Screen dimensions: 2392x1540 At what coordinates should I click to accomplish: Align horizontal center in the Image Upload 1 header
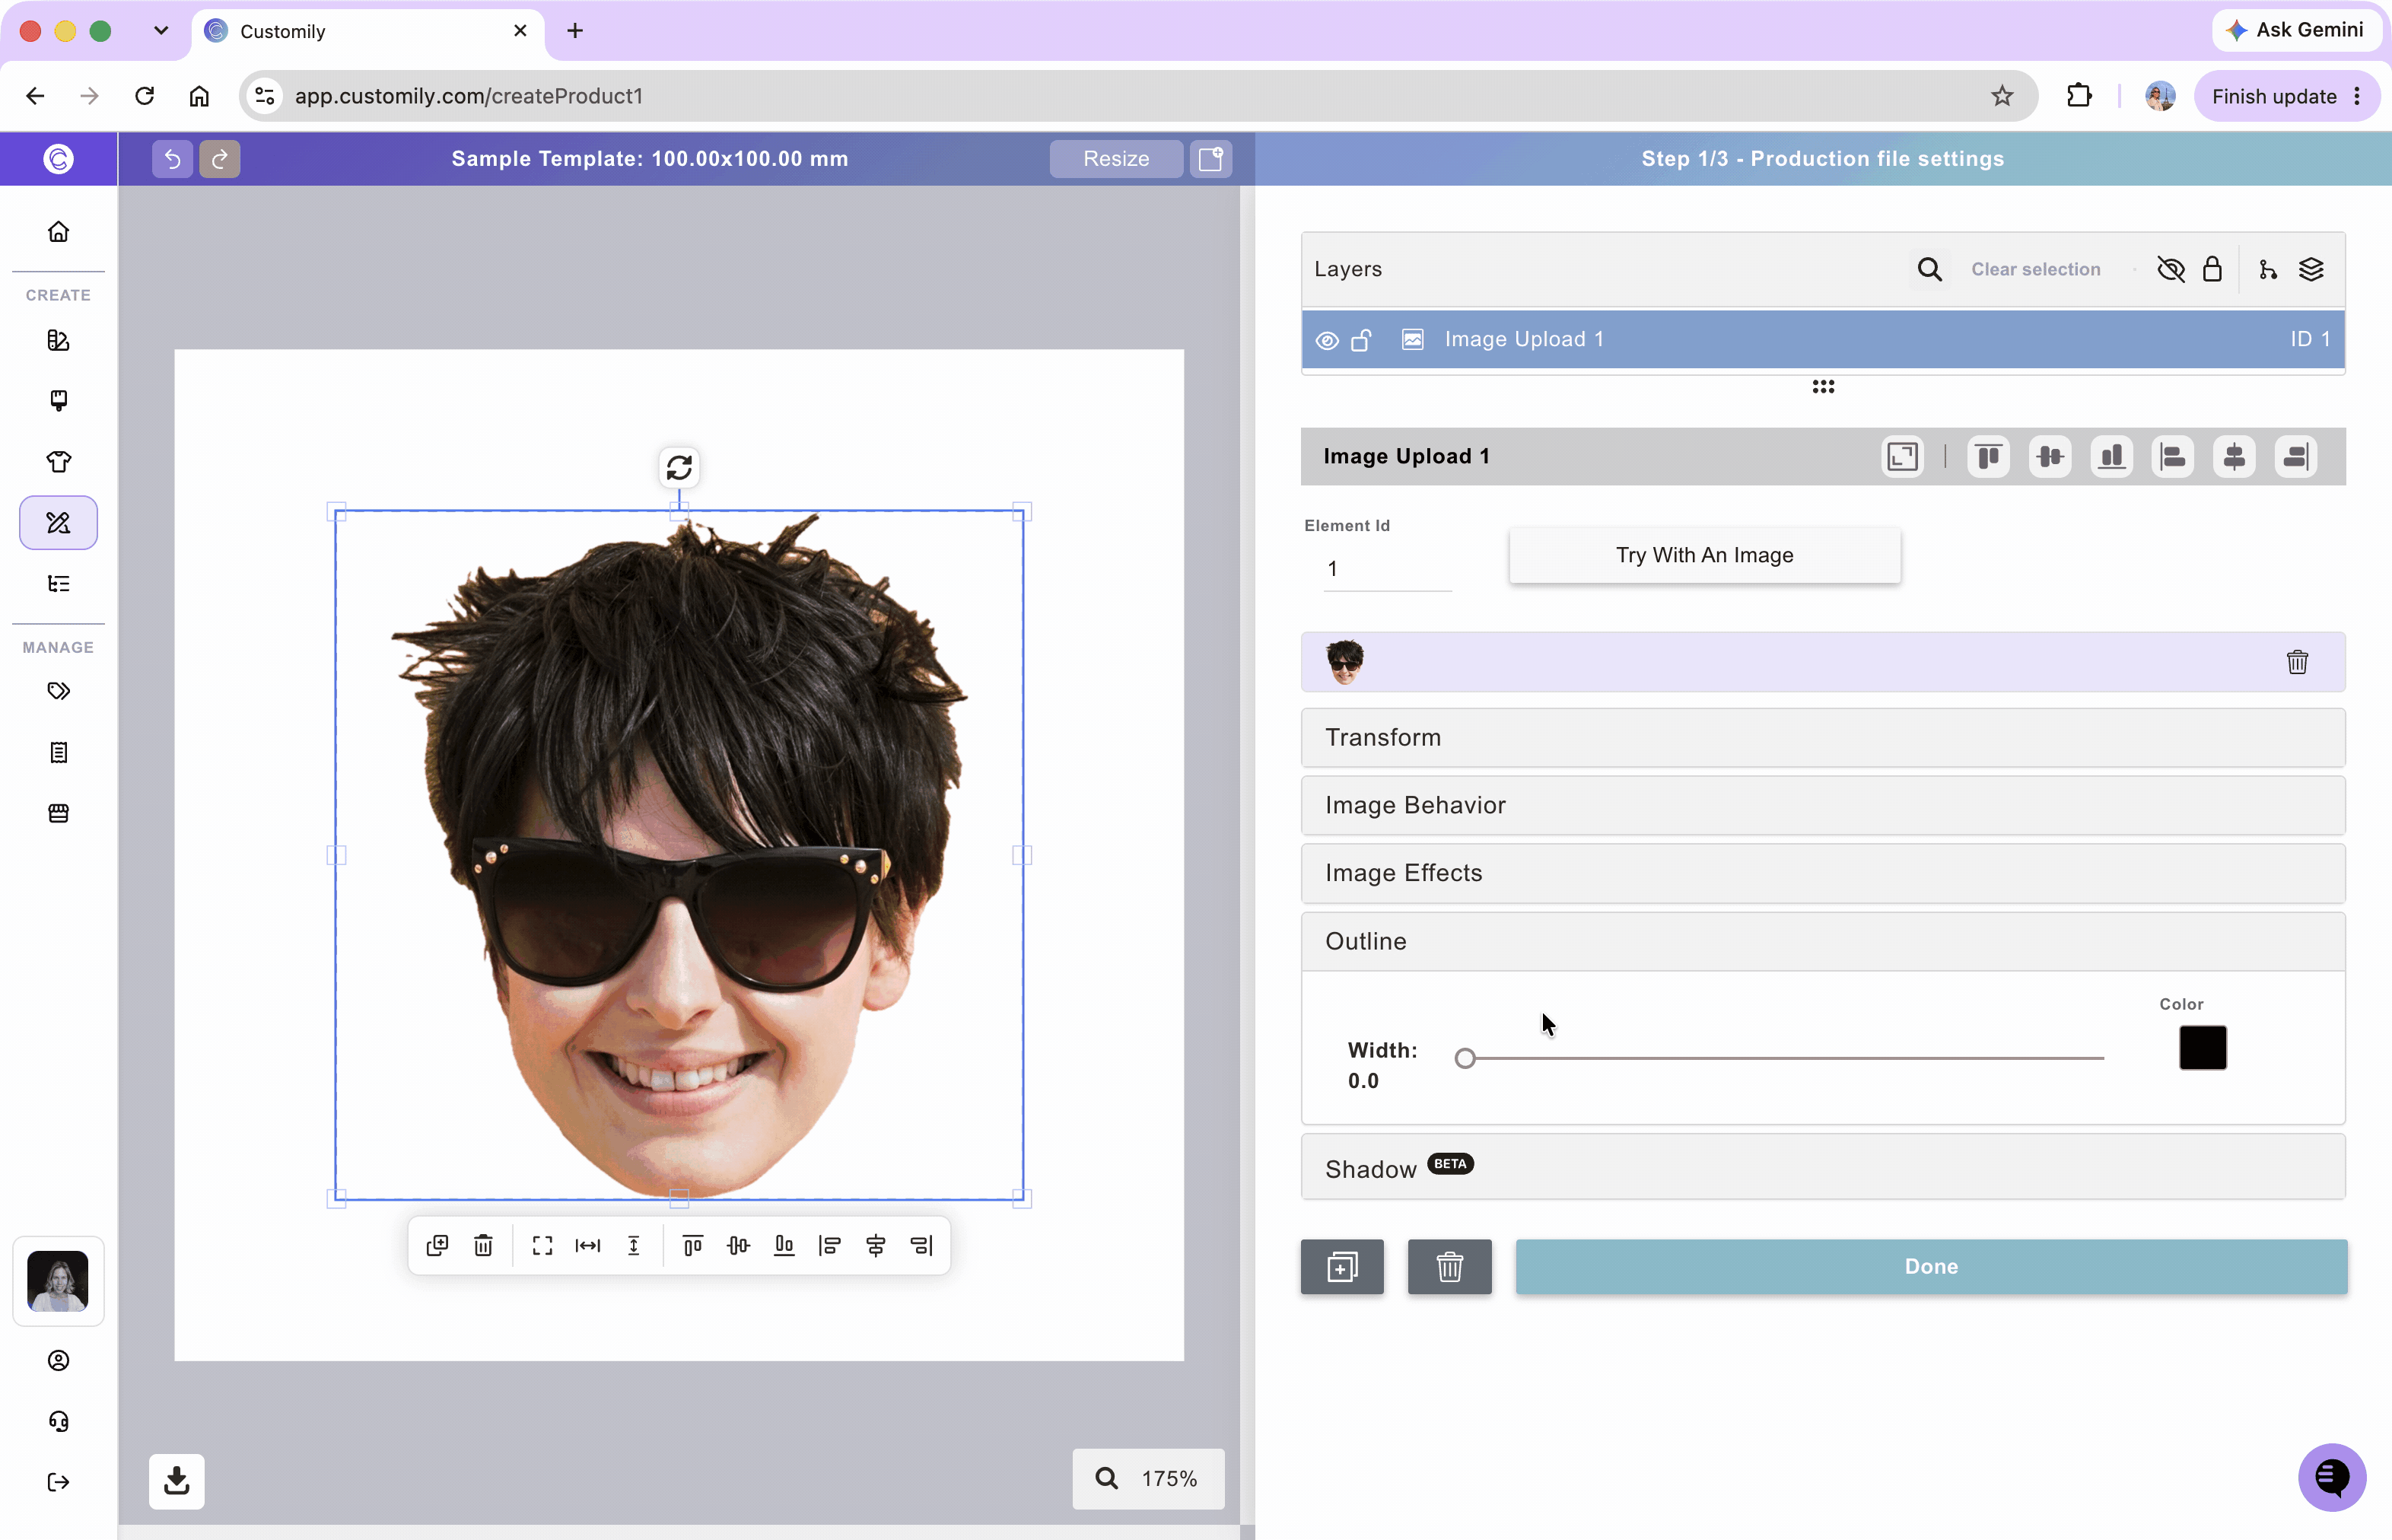click(2234, 457)
